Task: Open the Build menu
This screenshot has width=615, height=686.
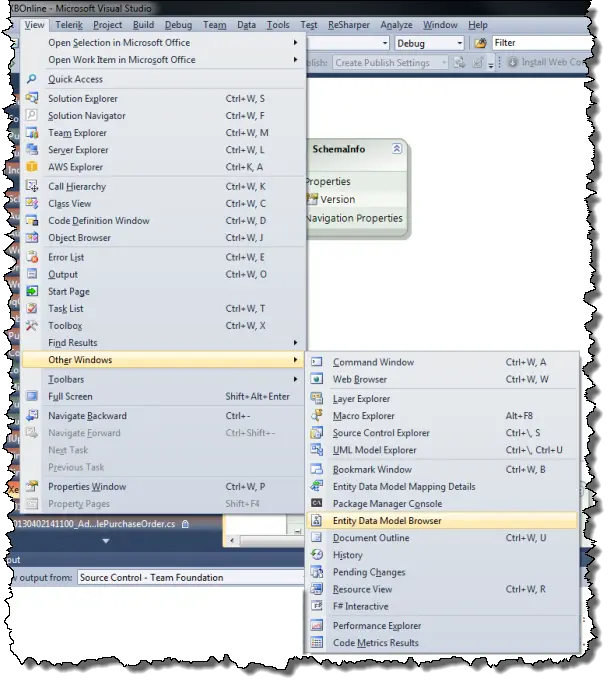Action: [143, 25]
